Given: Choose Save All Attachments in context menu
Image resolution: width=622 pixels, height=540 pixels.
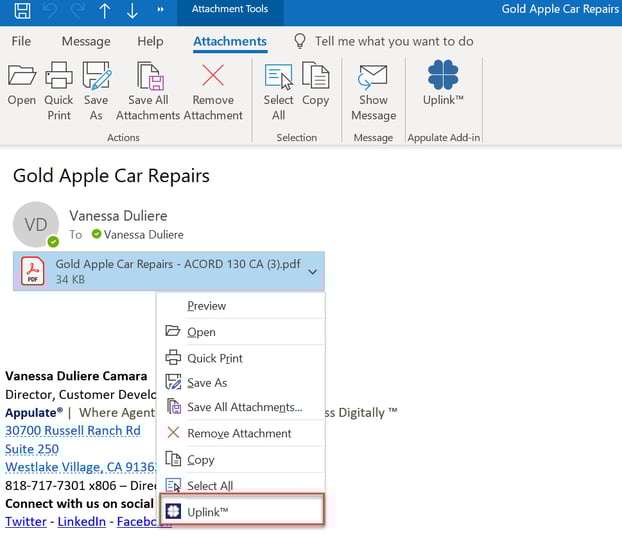Looking at the screenshot, I should 241,407.
